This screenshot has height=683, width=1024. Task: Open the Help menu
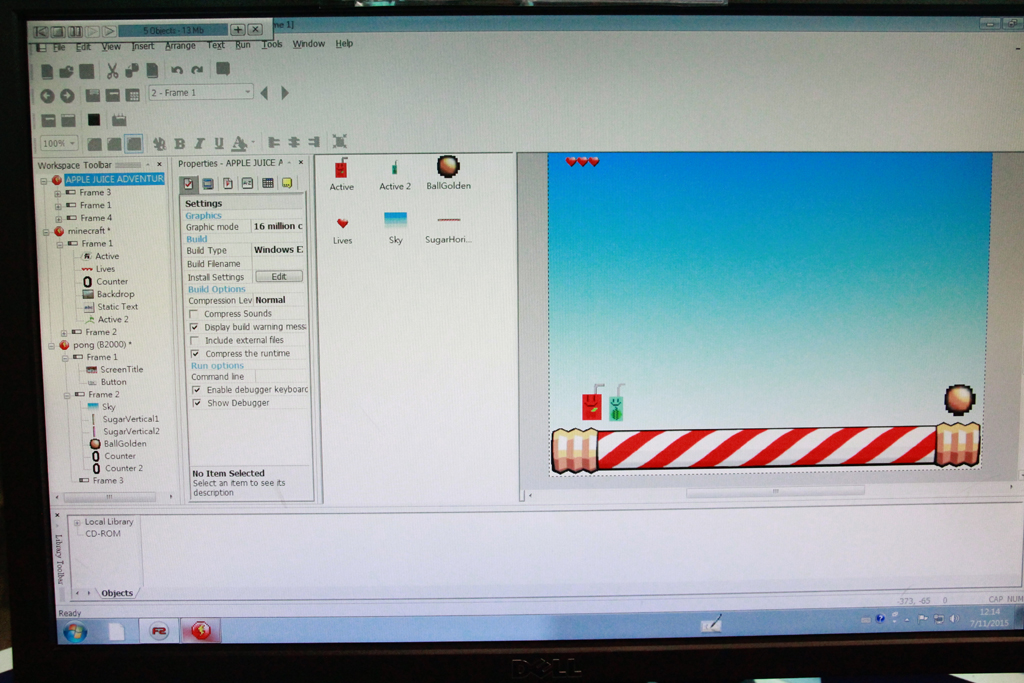344,44
